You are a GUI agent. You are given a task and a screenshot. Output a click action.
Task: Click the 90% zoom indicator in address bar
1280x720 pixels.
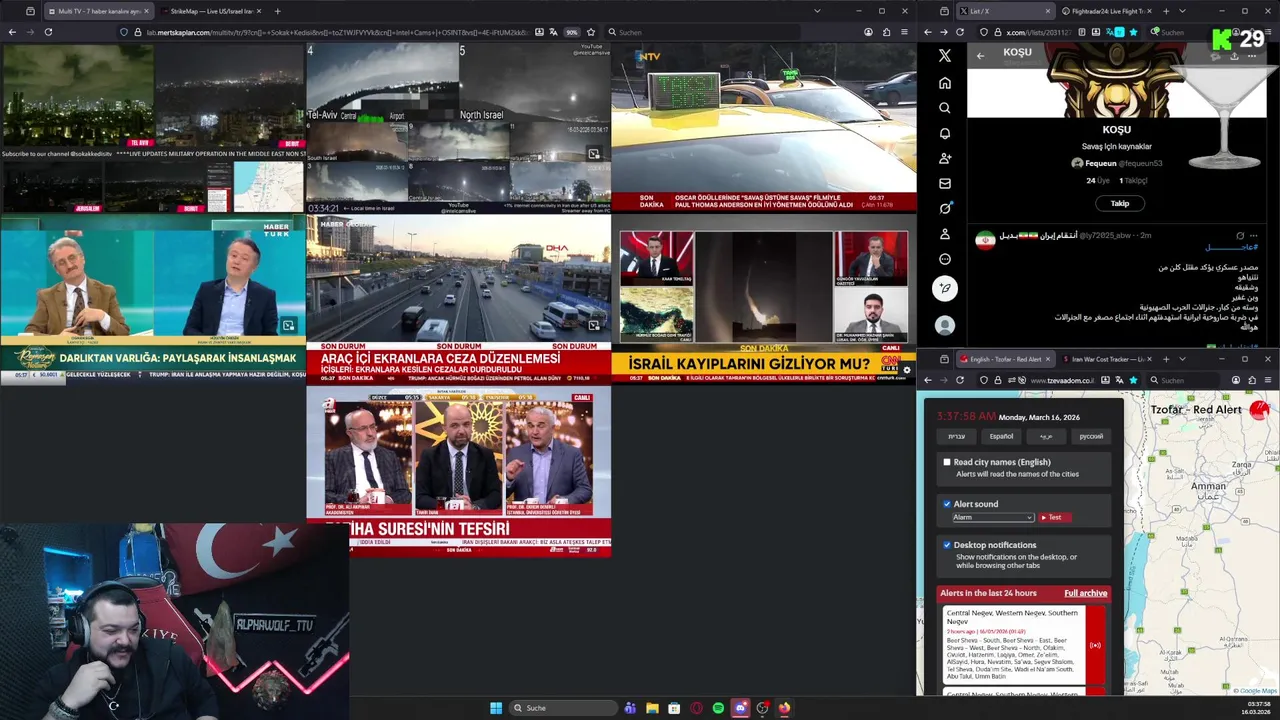[572, 32]
